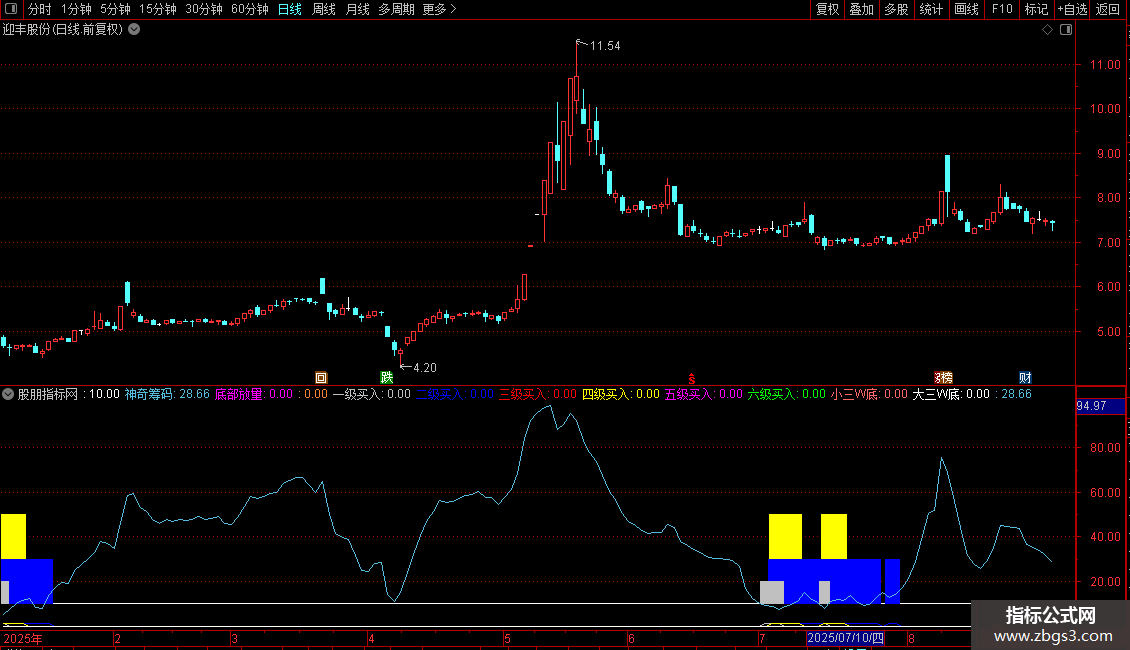
Task: Switch to the 60分钟 period
Action: pos(250,9)
